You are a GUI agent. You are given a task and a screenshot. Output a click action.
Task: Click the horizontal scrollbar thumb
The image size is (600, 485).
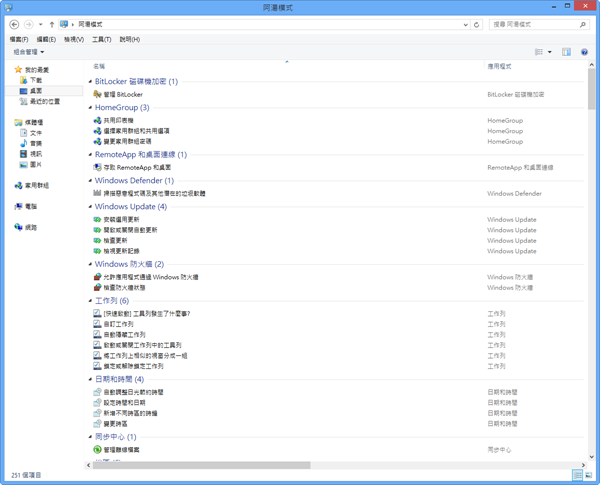tap(202, 465)
